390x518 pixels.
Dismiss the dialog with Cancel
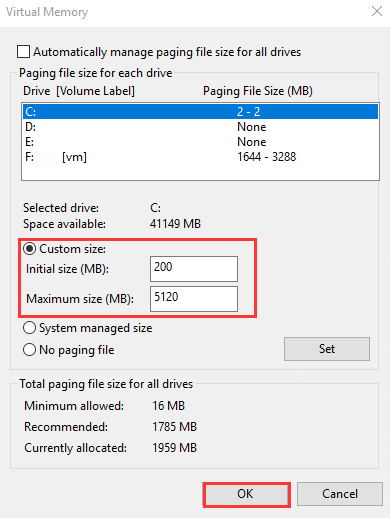[x=340, y=494]
